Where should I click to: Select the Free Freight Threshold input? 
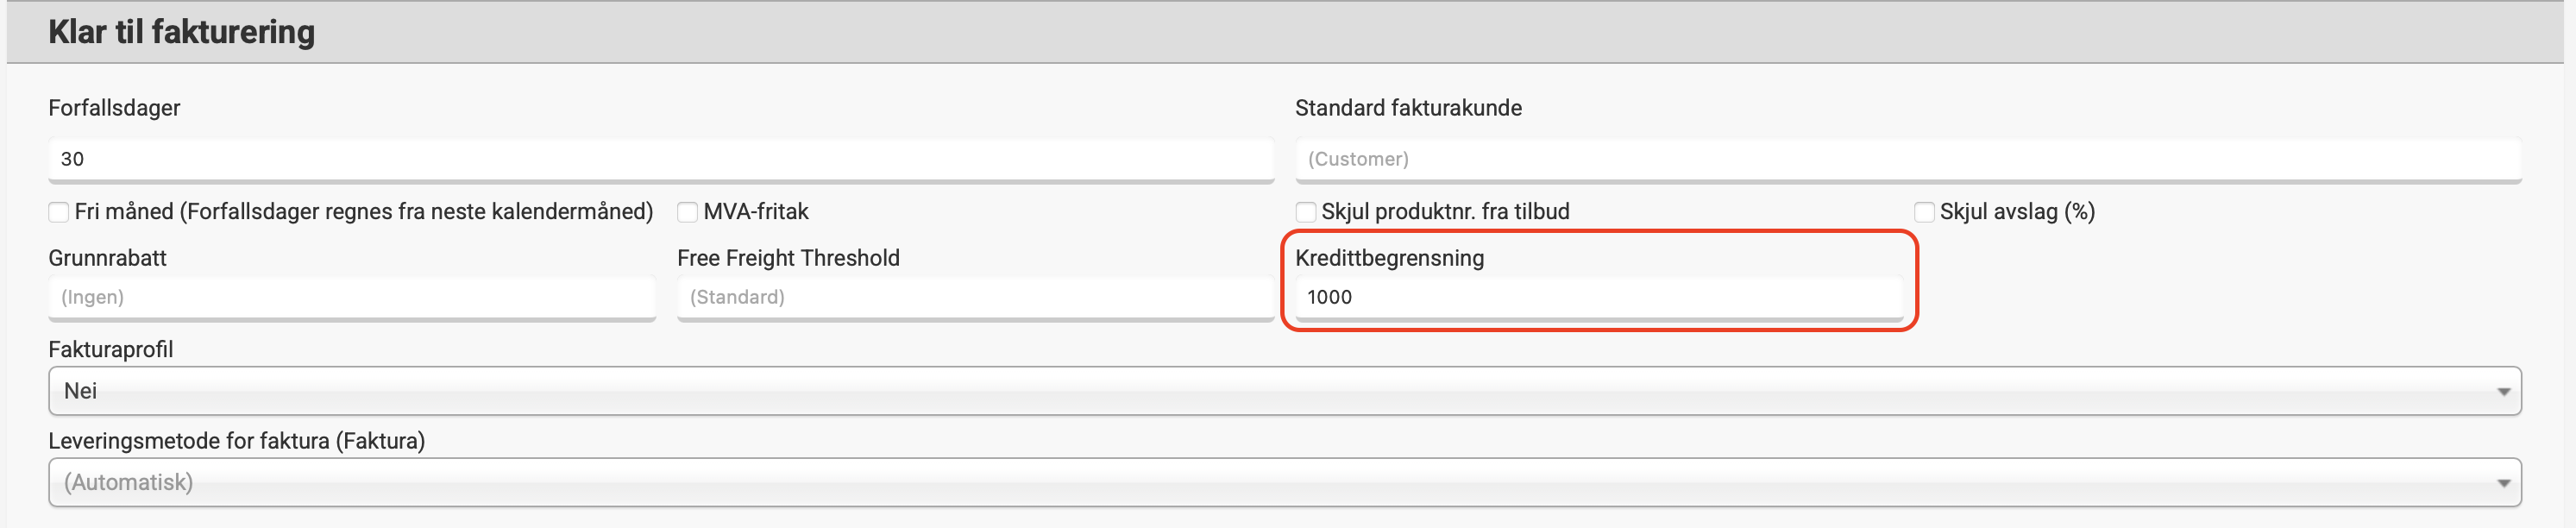pos(974,297)
